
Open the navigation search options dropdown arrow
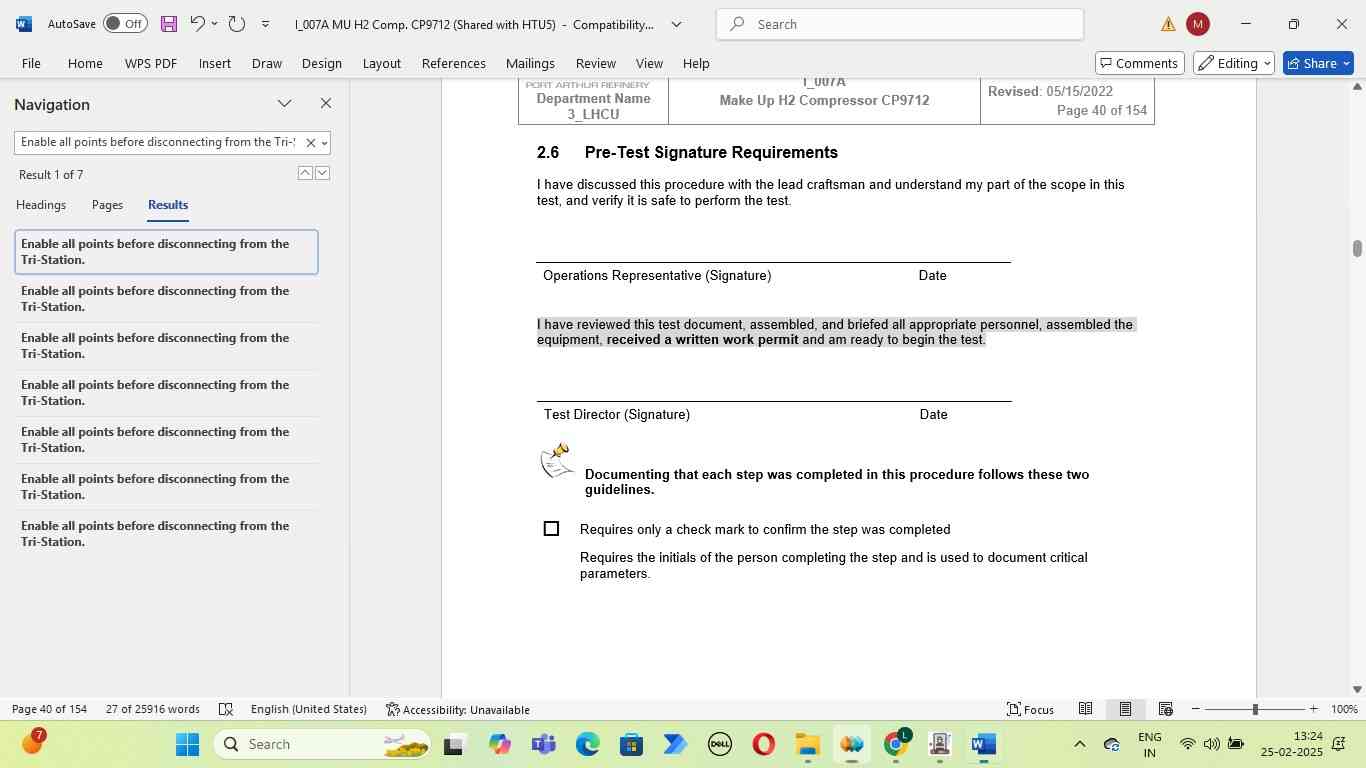pyautogui.click(x=324, y=143)
